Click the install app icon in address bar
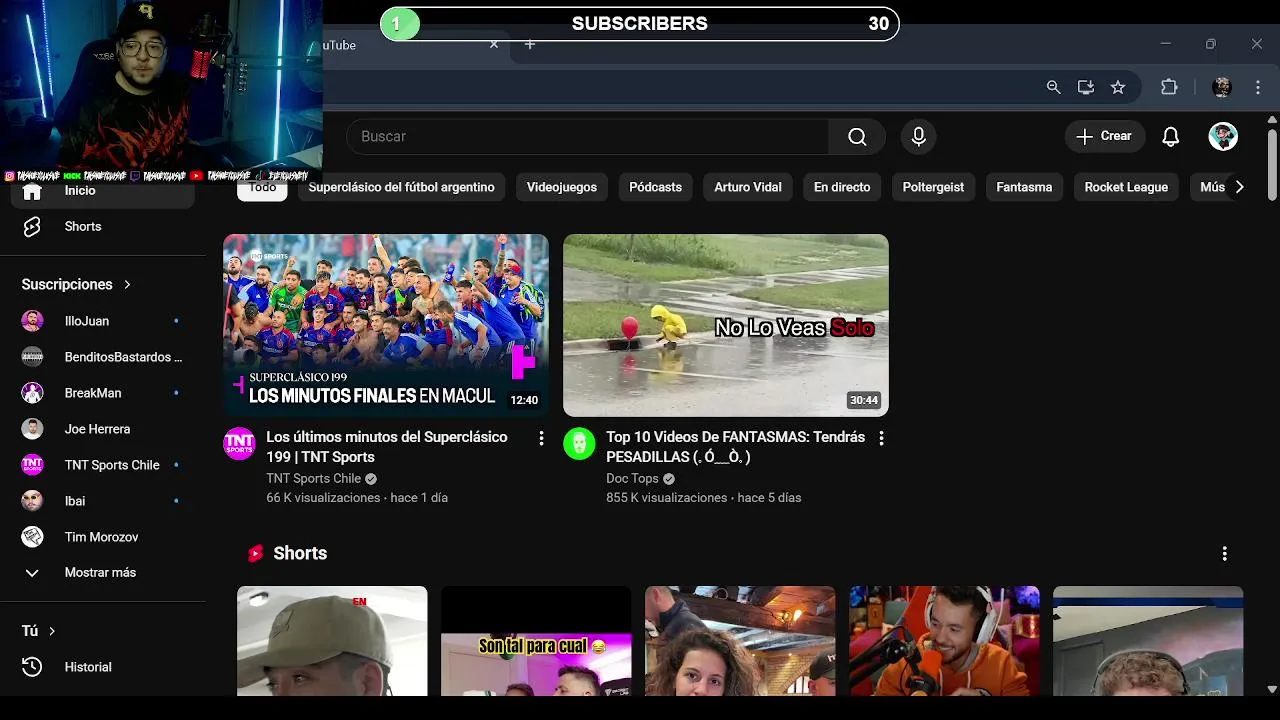The image size is (1280, 720). pyautogui.click(x=1086, y=87)
